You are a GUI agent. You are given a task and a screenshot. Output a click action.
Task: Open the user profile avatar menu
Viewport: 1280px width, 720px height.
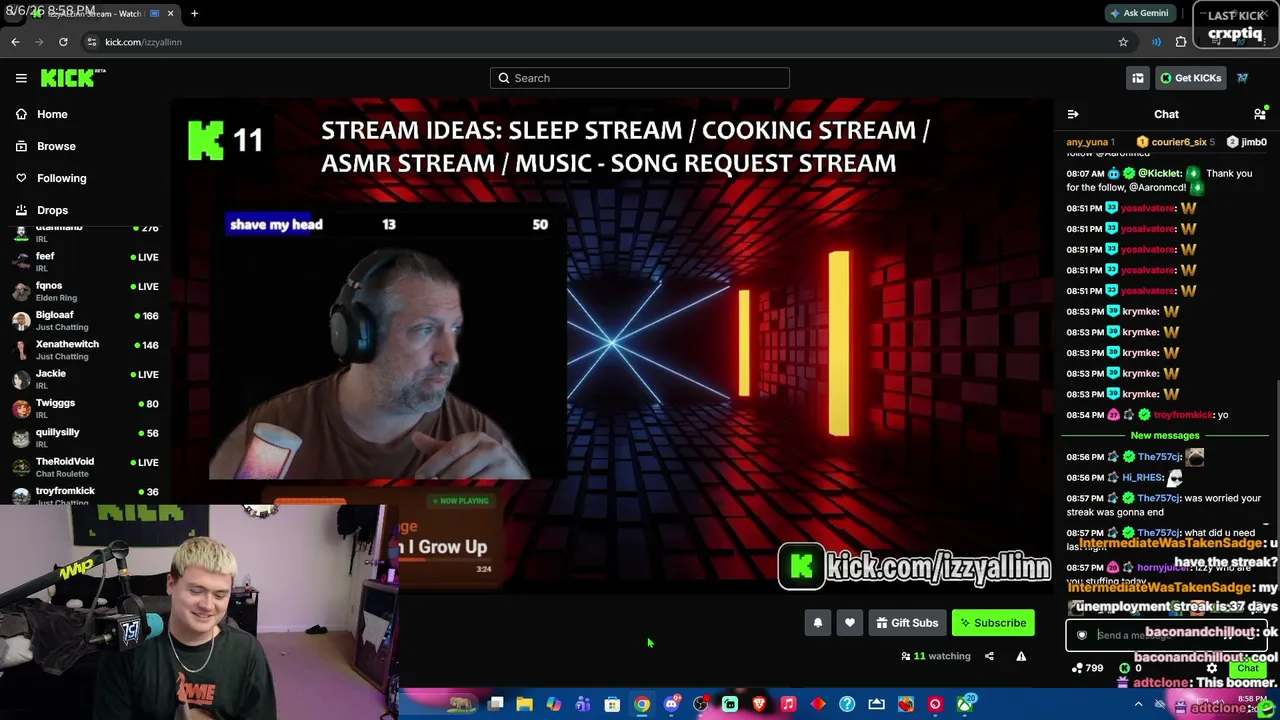[x=1243, y=78]
